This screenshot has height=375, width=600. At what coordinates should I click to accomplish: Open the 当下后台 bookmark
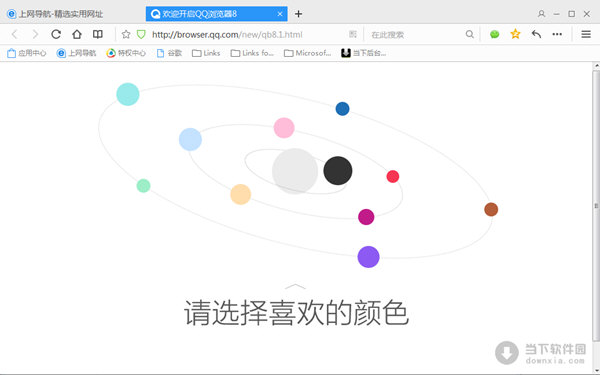(x=364, y=53)
